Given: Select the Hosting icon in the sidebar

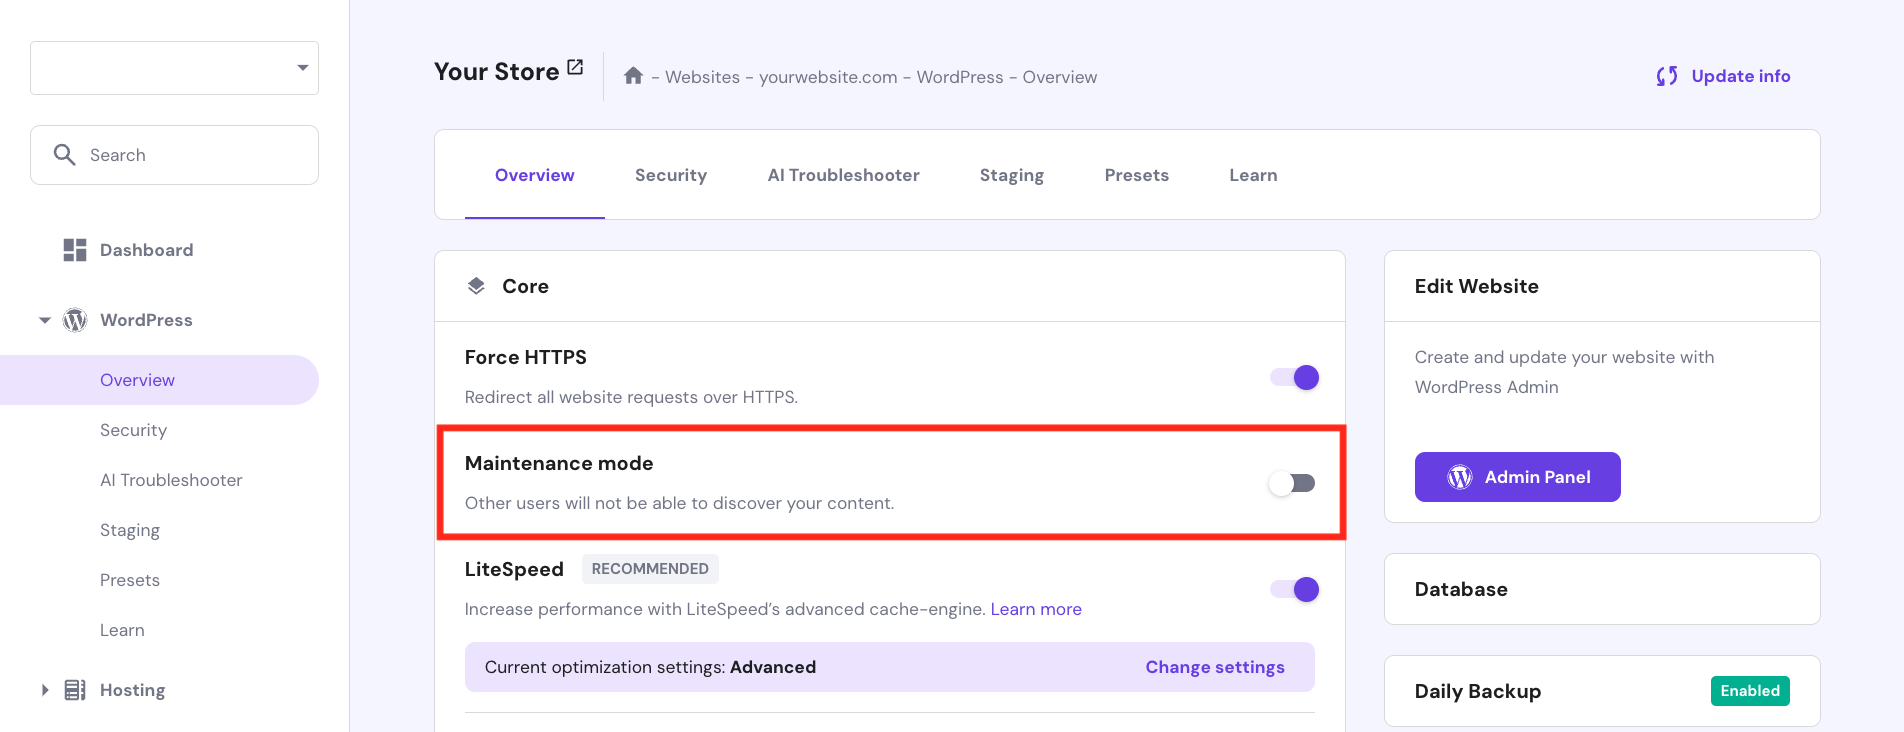Looking at the screenshot, I should (74, 689).
